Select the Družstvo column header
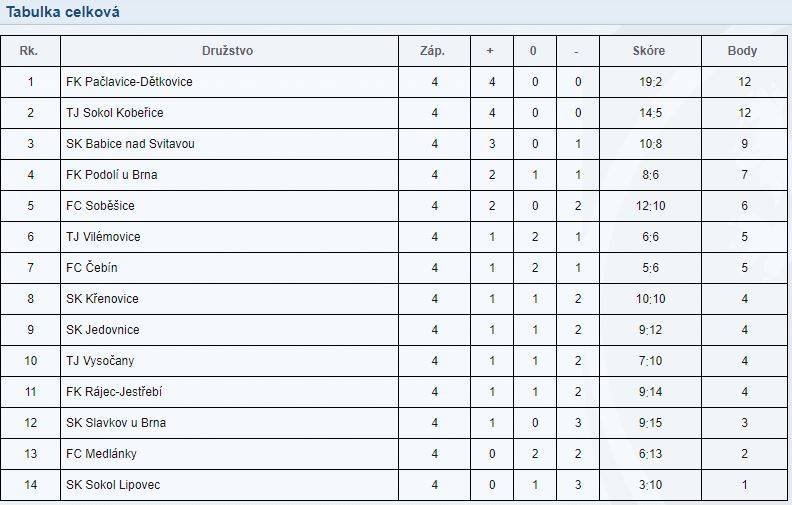 point(227,50)
